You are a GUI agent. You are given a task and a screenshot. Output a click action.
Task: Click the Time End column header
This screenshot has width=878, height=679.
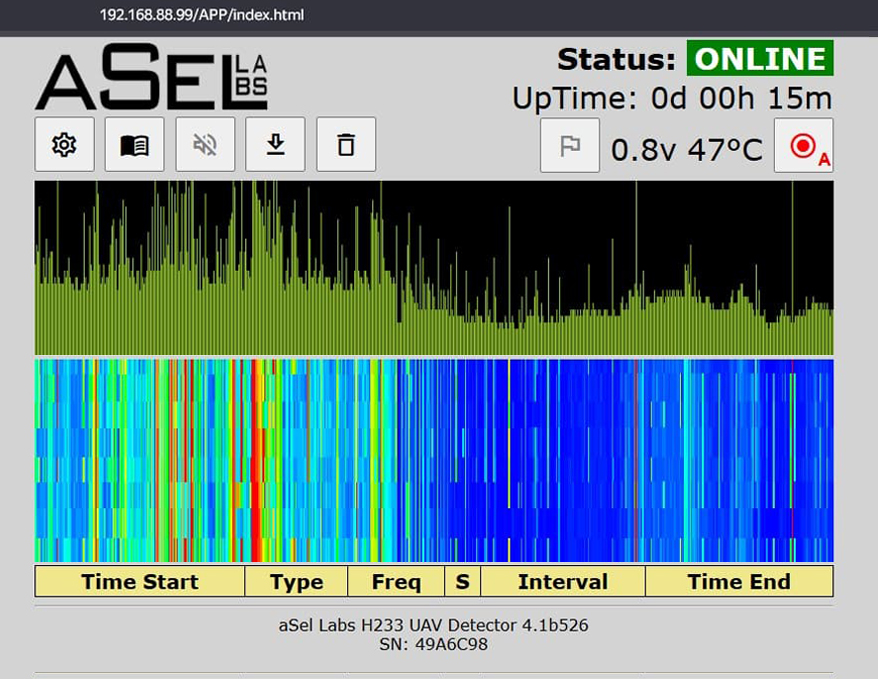coord(738,582)
